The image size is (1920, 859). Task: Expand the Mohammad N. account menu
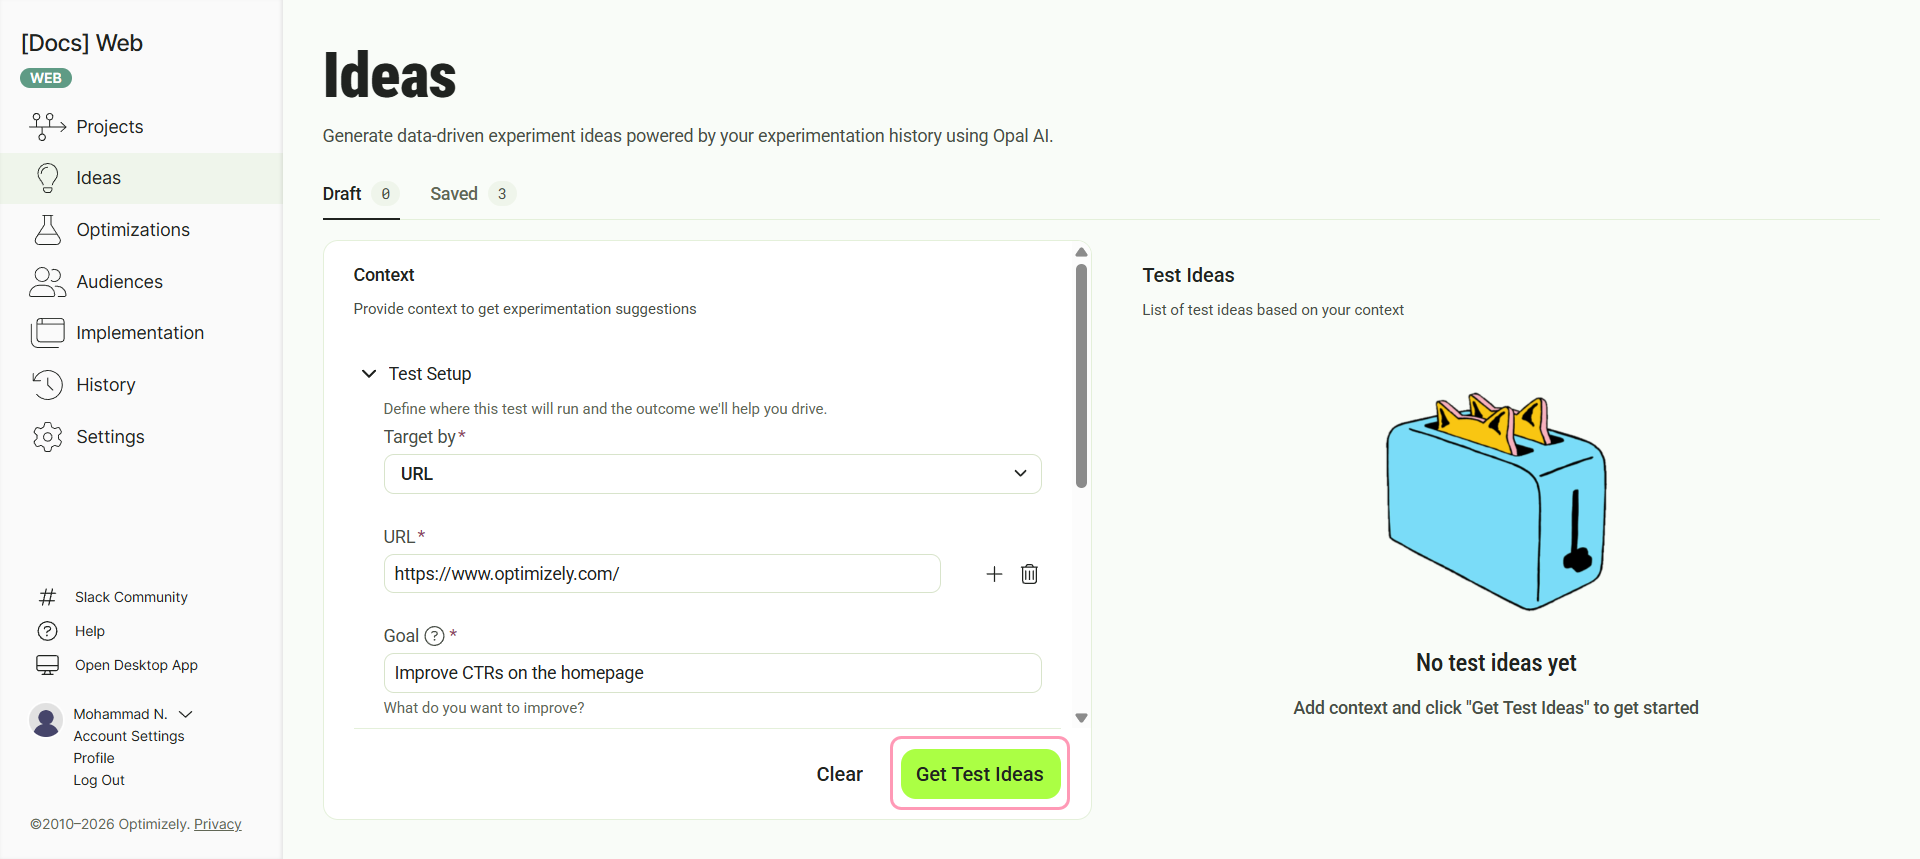pyautogui.click(x=186, y=714)
